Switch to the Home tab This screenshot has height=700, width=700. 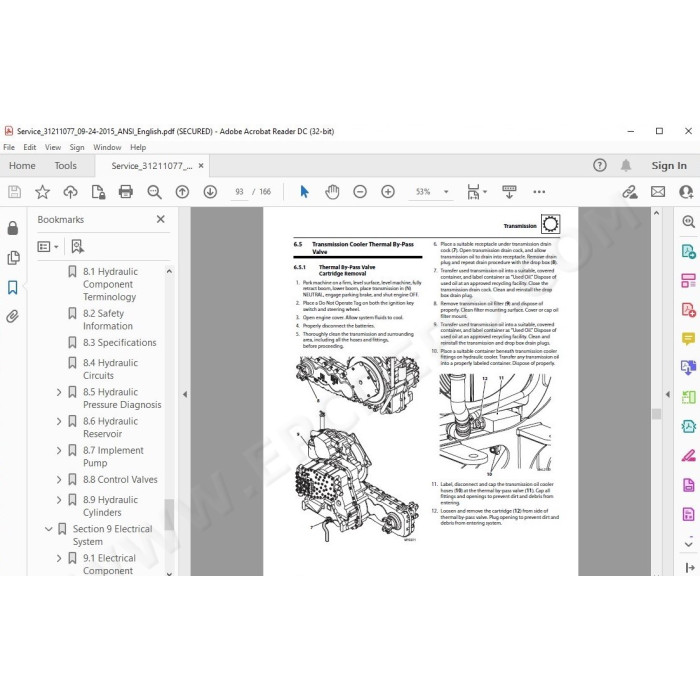pos(22,166)
